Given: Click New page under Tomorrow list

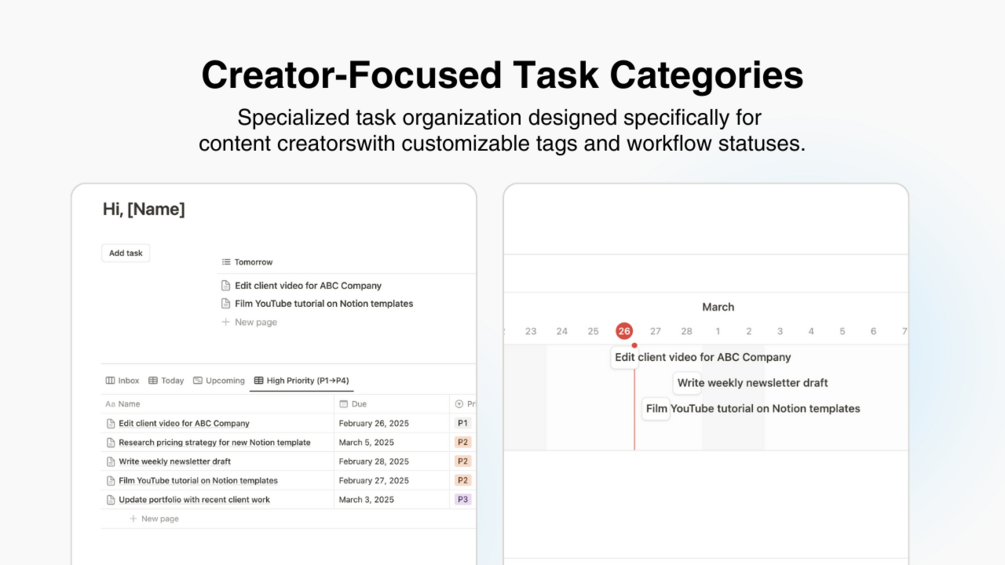Looking at the screenshot, I should click(256, 322).
